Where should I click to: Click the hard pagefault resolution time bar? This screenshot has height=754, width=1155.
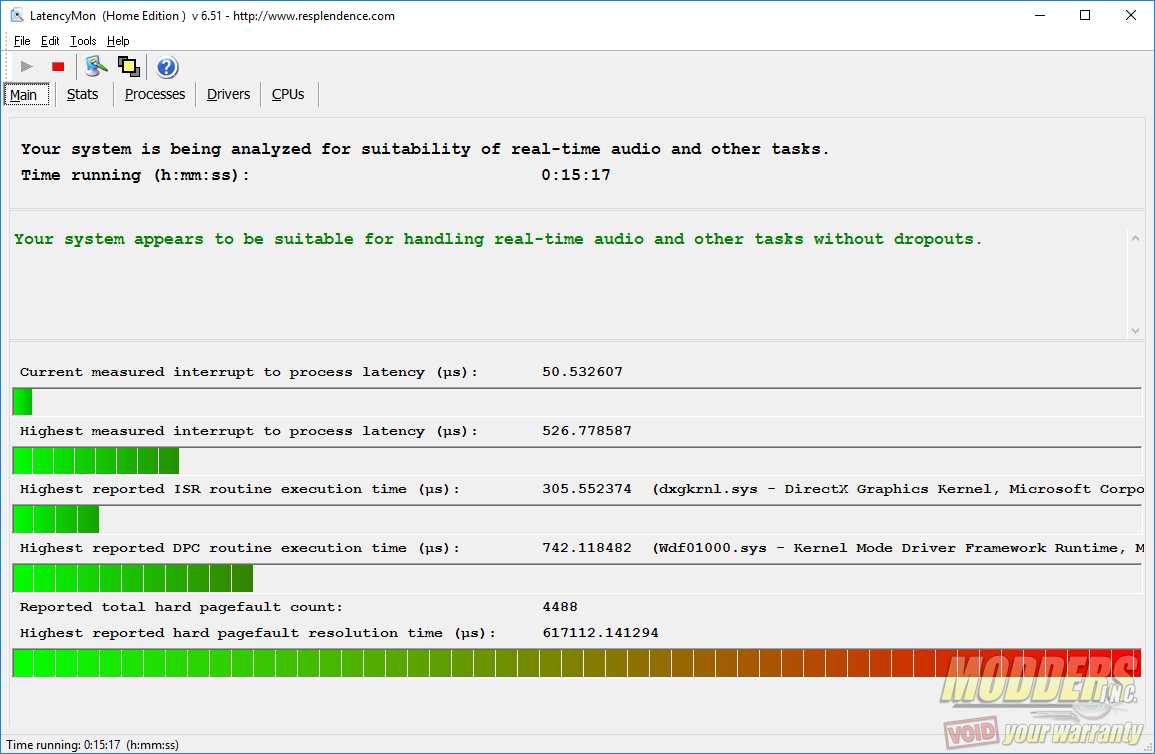tap(577, 663)
